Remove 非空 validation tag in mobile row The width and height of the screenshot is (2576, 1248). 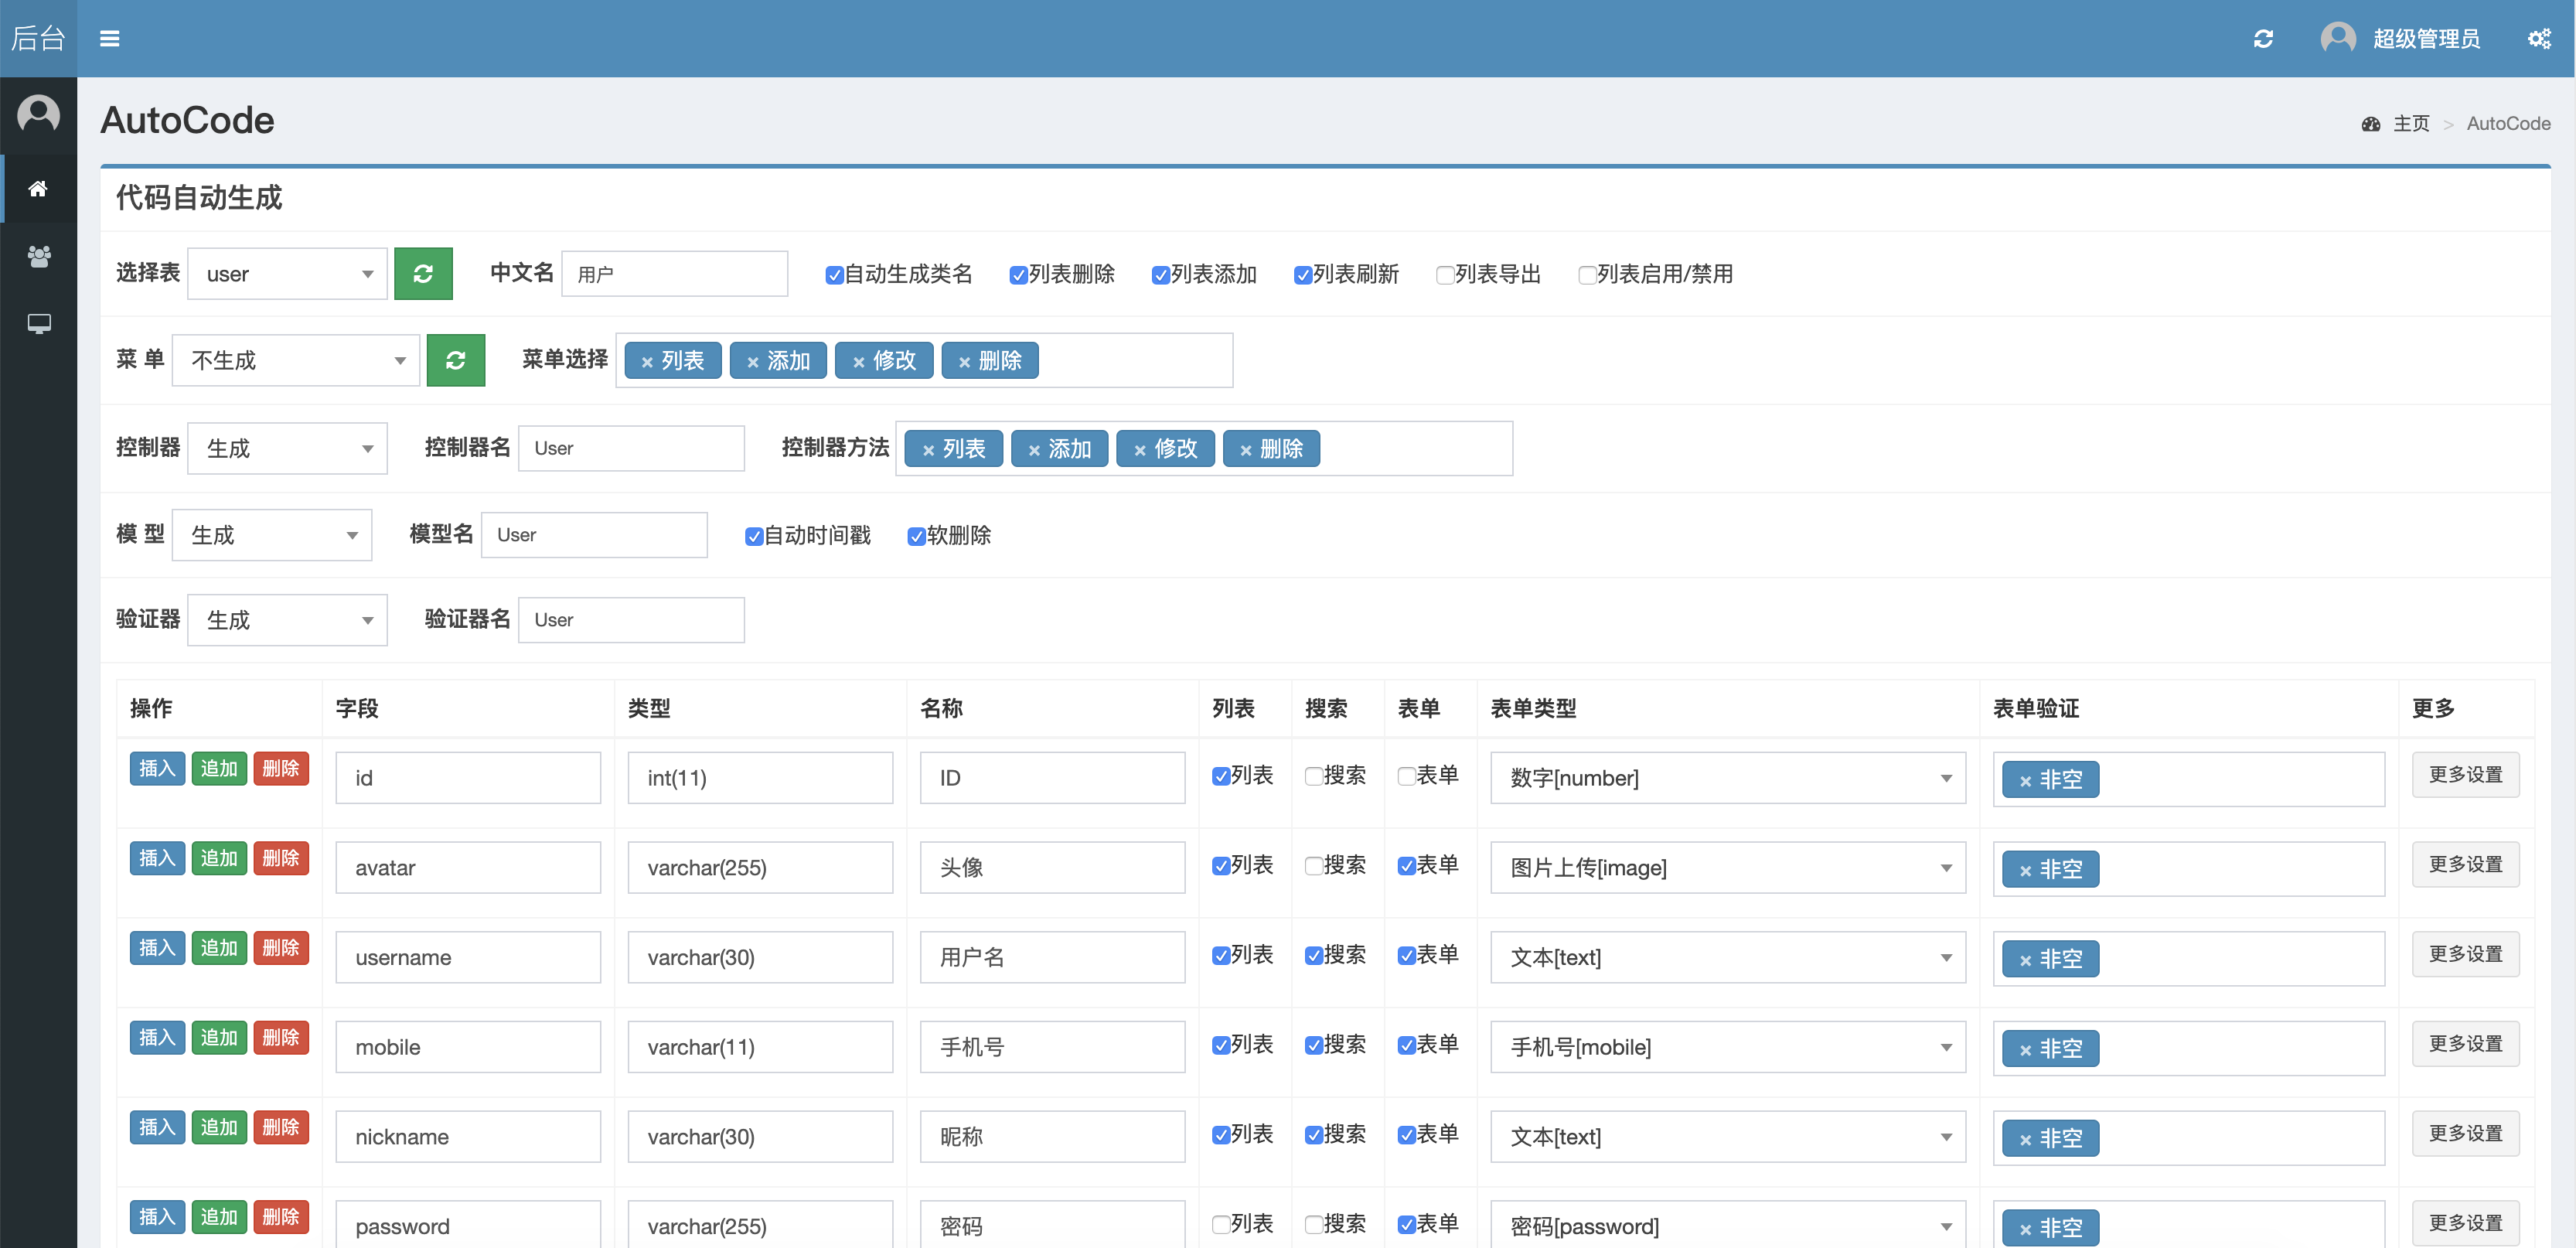tap(2025, 1050)
